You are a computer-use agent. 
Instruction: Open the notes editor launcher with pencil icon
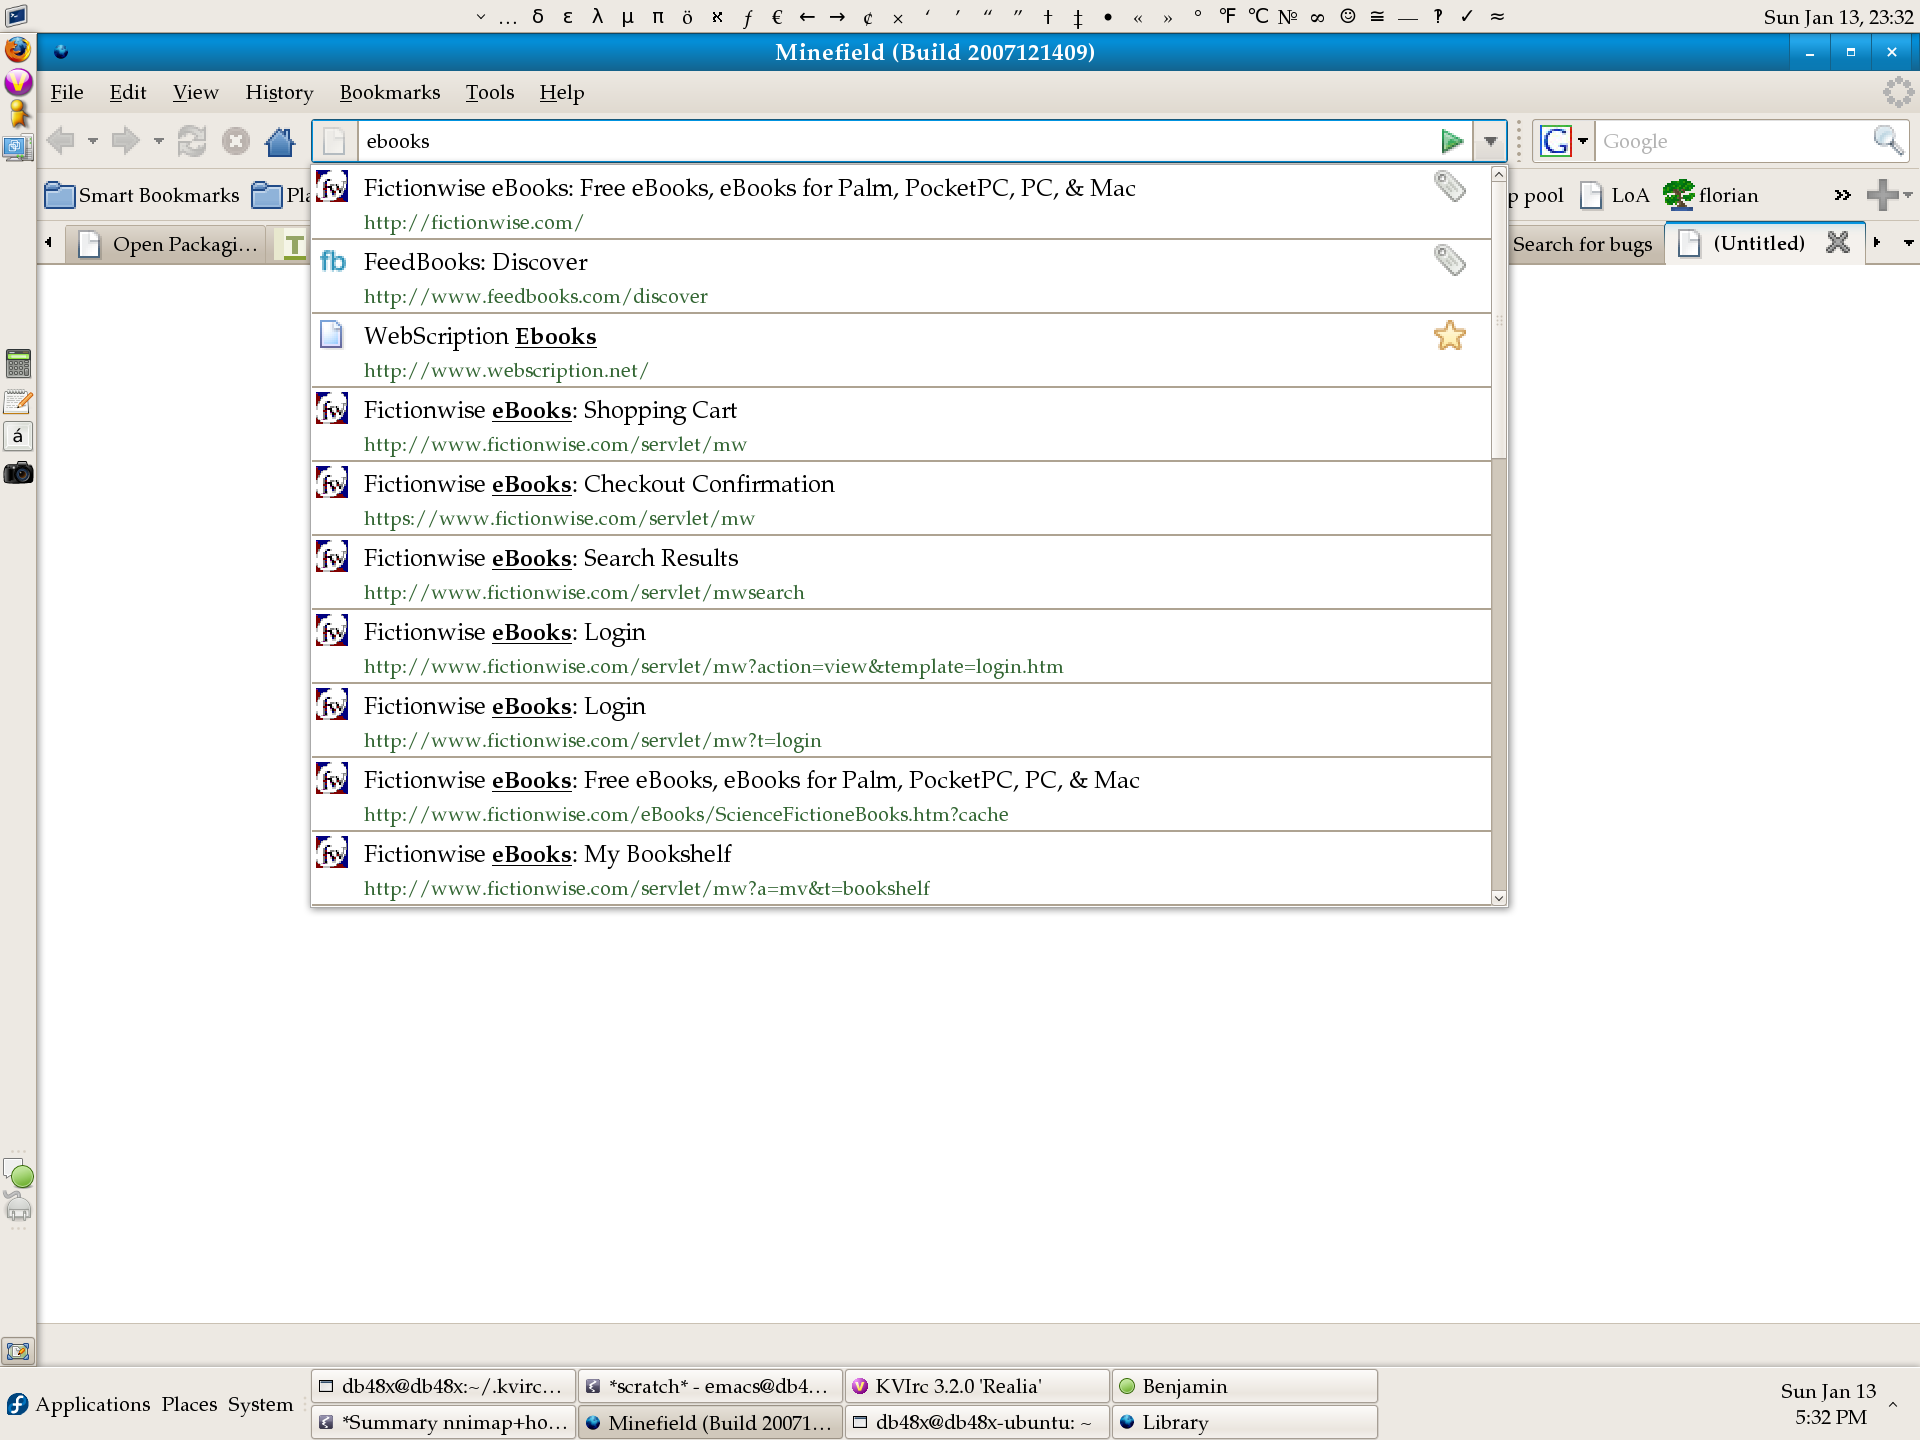coord(18,402)
